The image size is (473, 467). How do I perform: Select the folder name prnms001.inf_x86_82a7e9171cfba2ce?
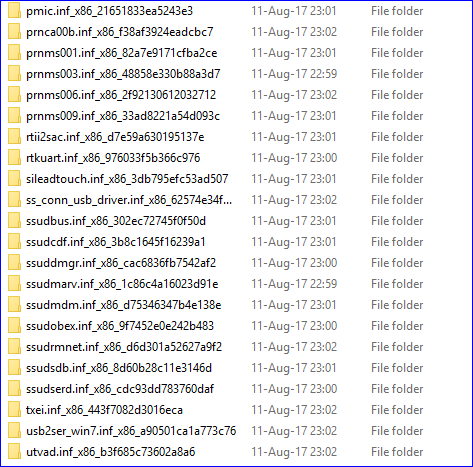coord(122,53)
